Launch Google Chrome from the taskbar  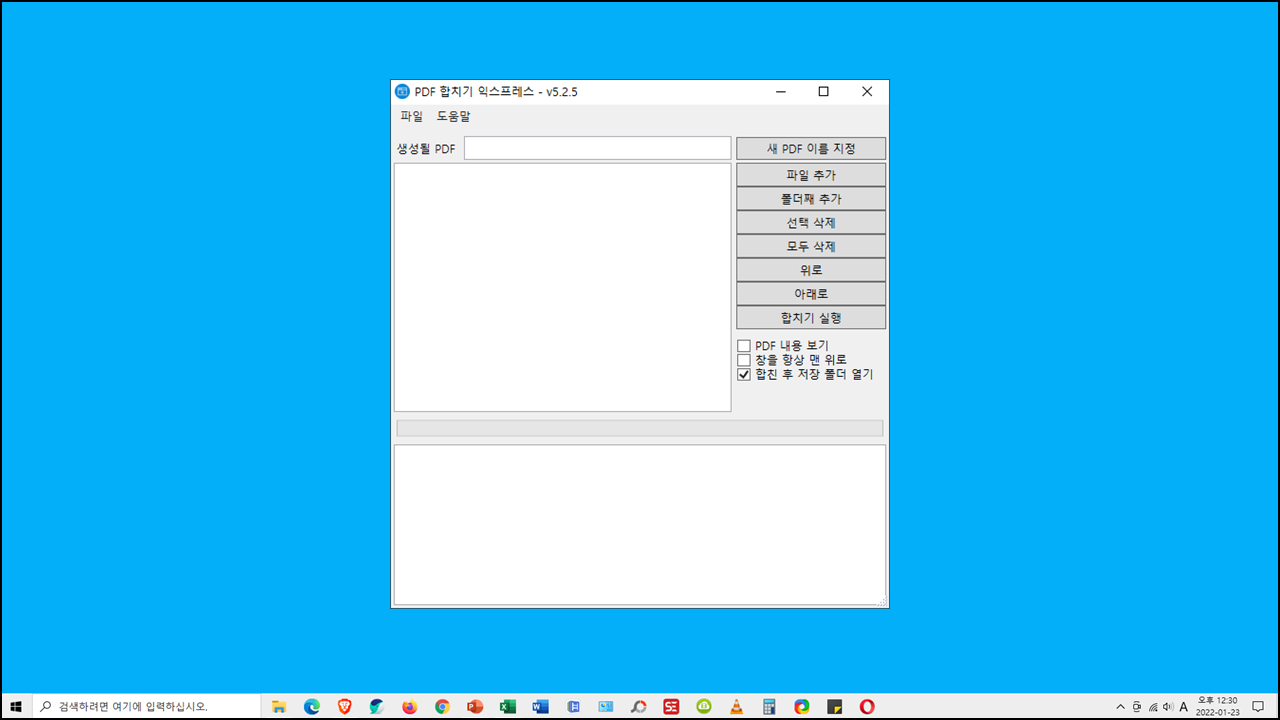click(442, 707)
